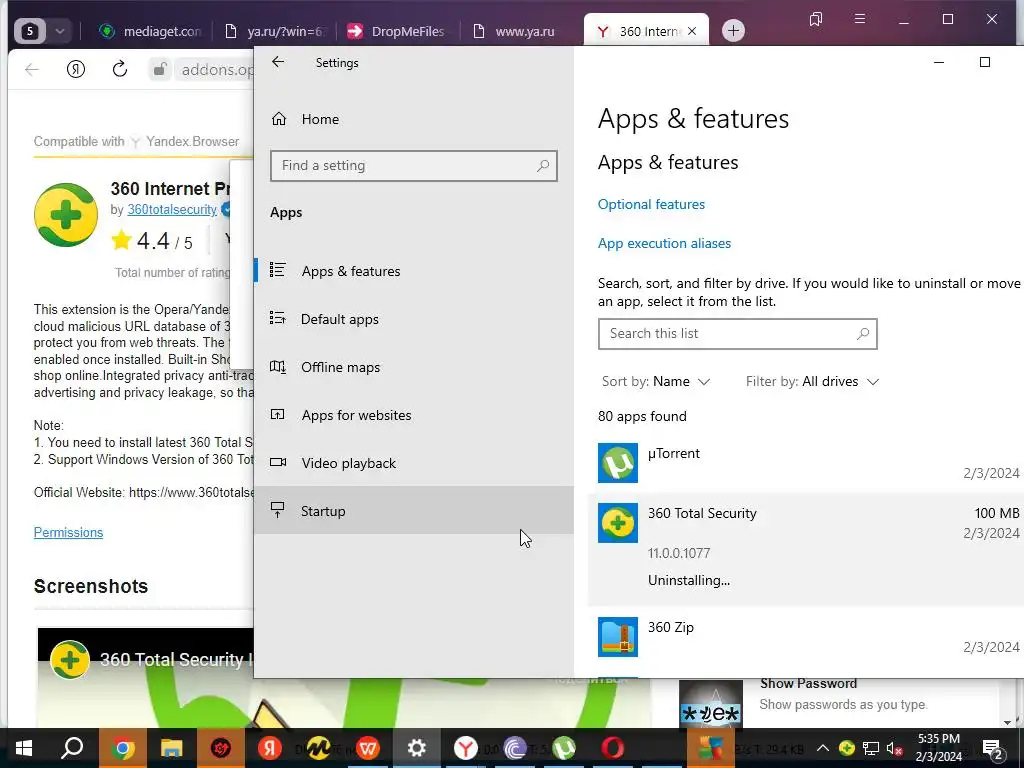Open Offline maps settings
Image resolution: width=1024 pixels, height=768 pixels.
coord(414,367)
